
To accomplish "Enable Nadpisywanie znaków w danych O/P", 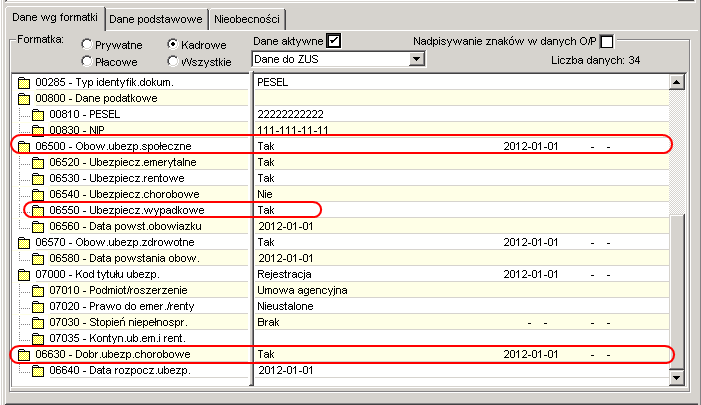I will (607, 42).
